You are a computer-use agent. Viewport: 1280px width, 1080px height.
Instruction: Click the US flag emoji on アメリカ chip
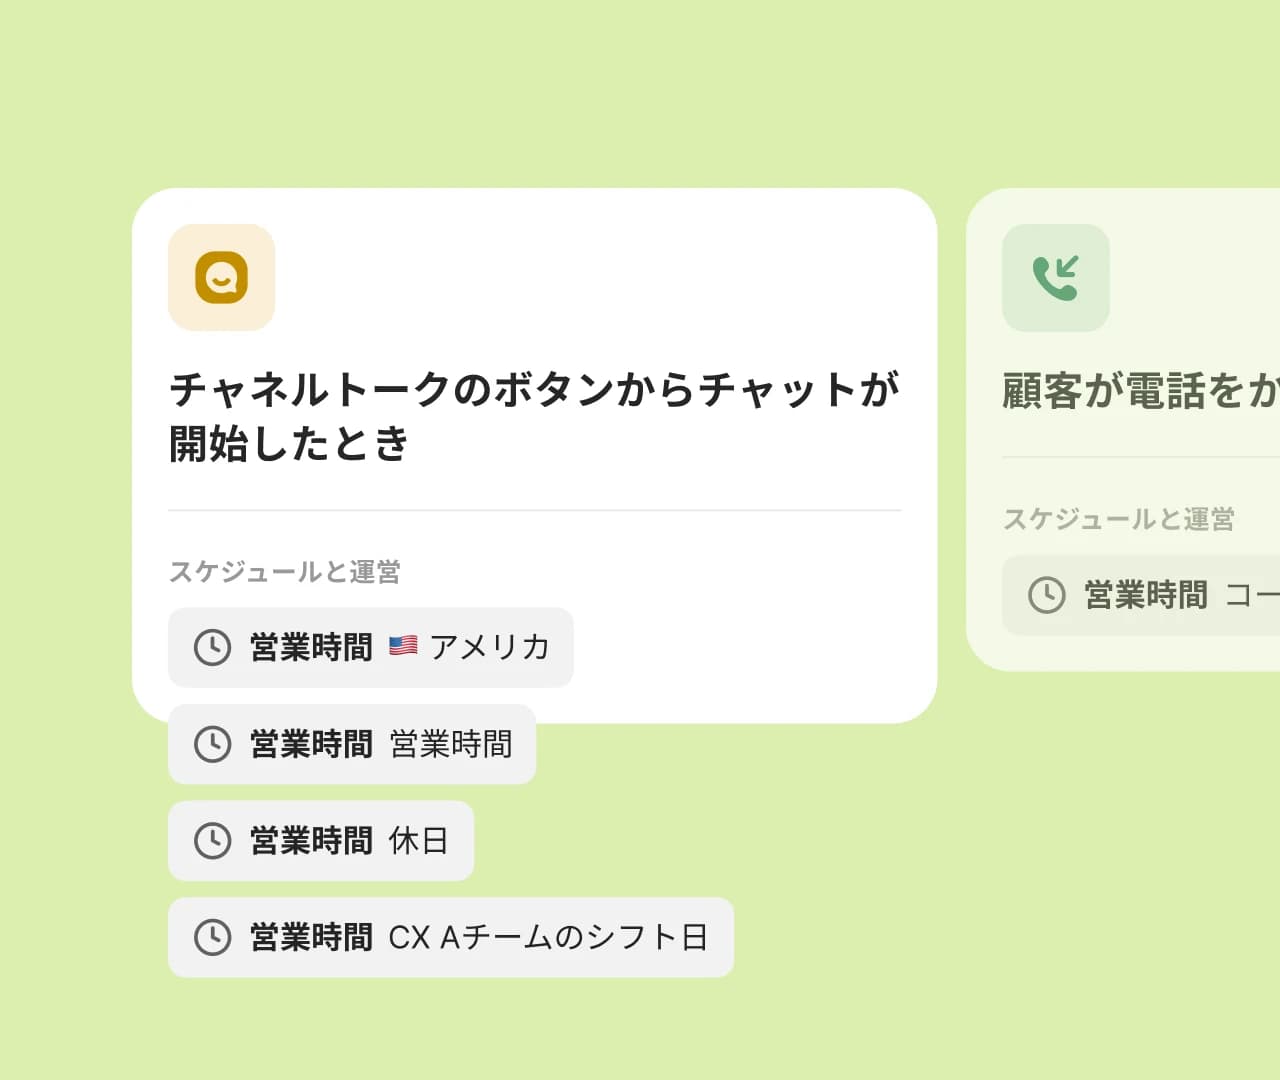coord(403,646)
